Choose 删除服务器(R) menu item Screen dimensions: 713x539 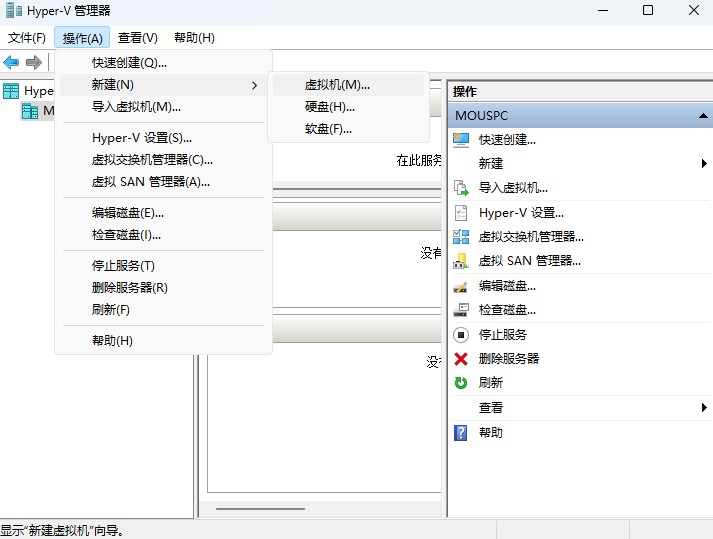click(x=163, y=287)
